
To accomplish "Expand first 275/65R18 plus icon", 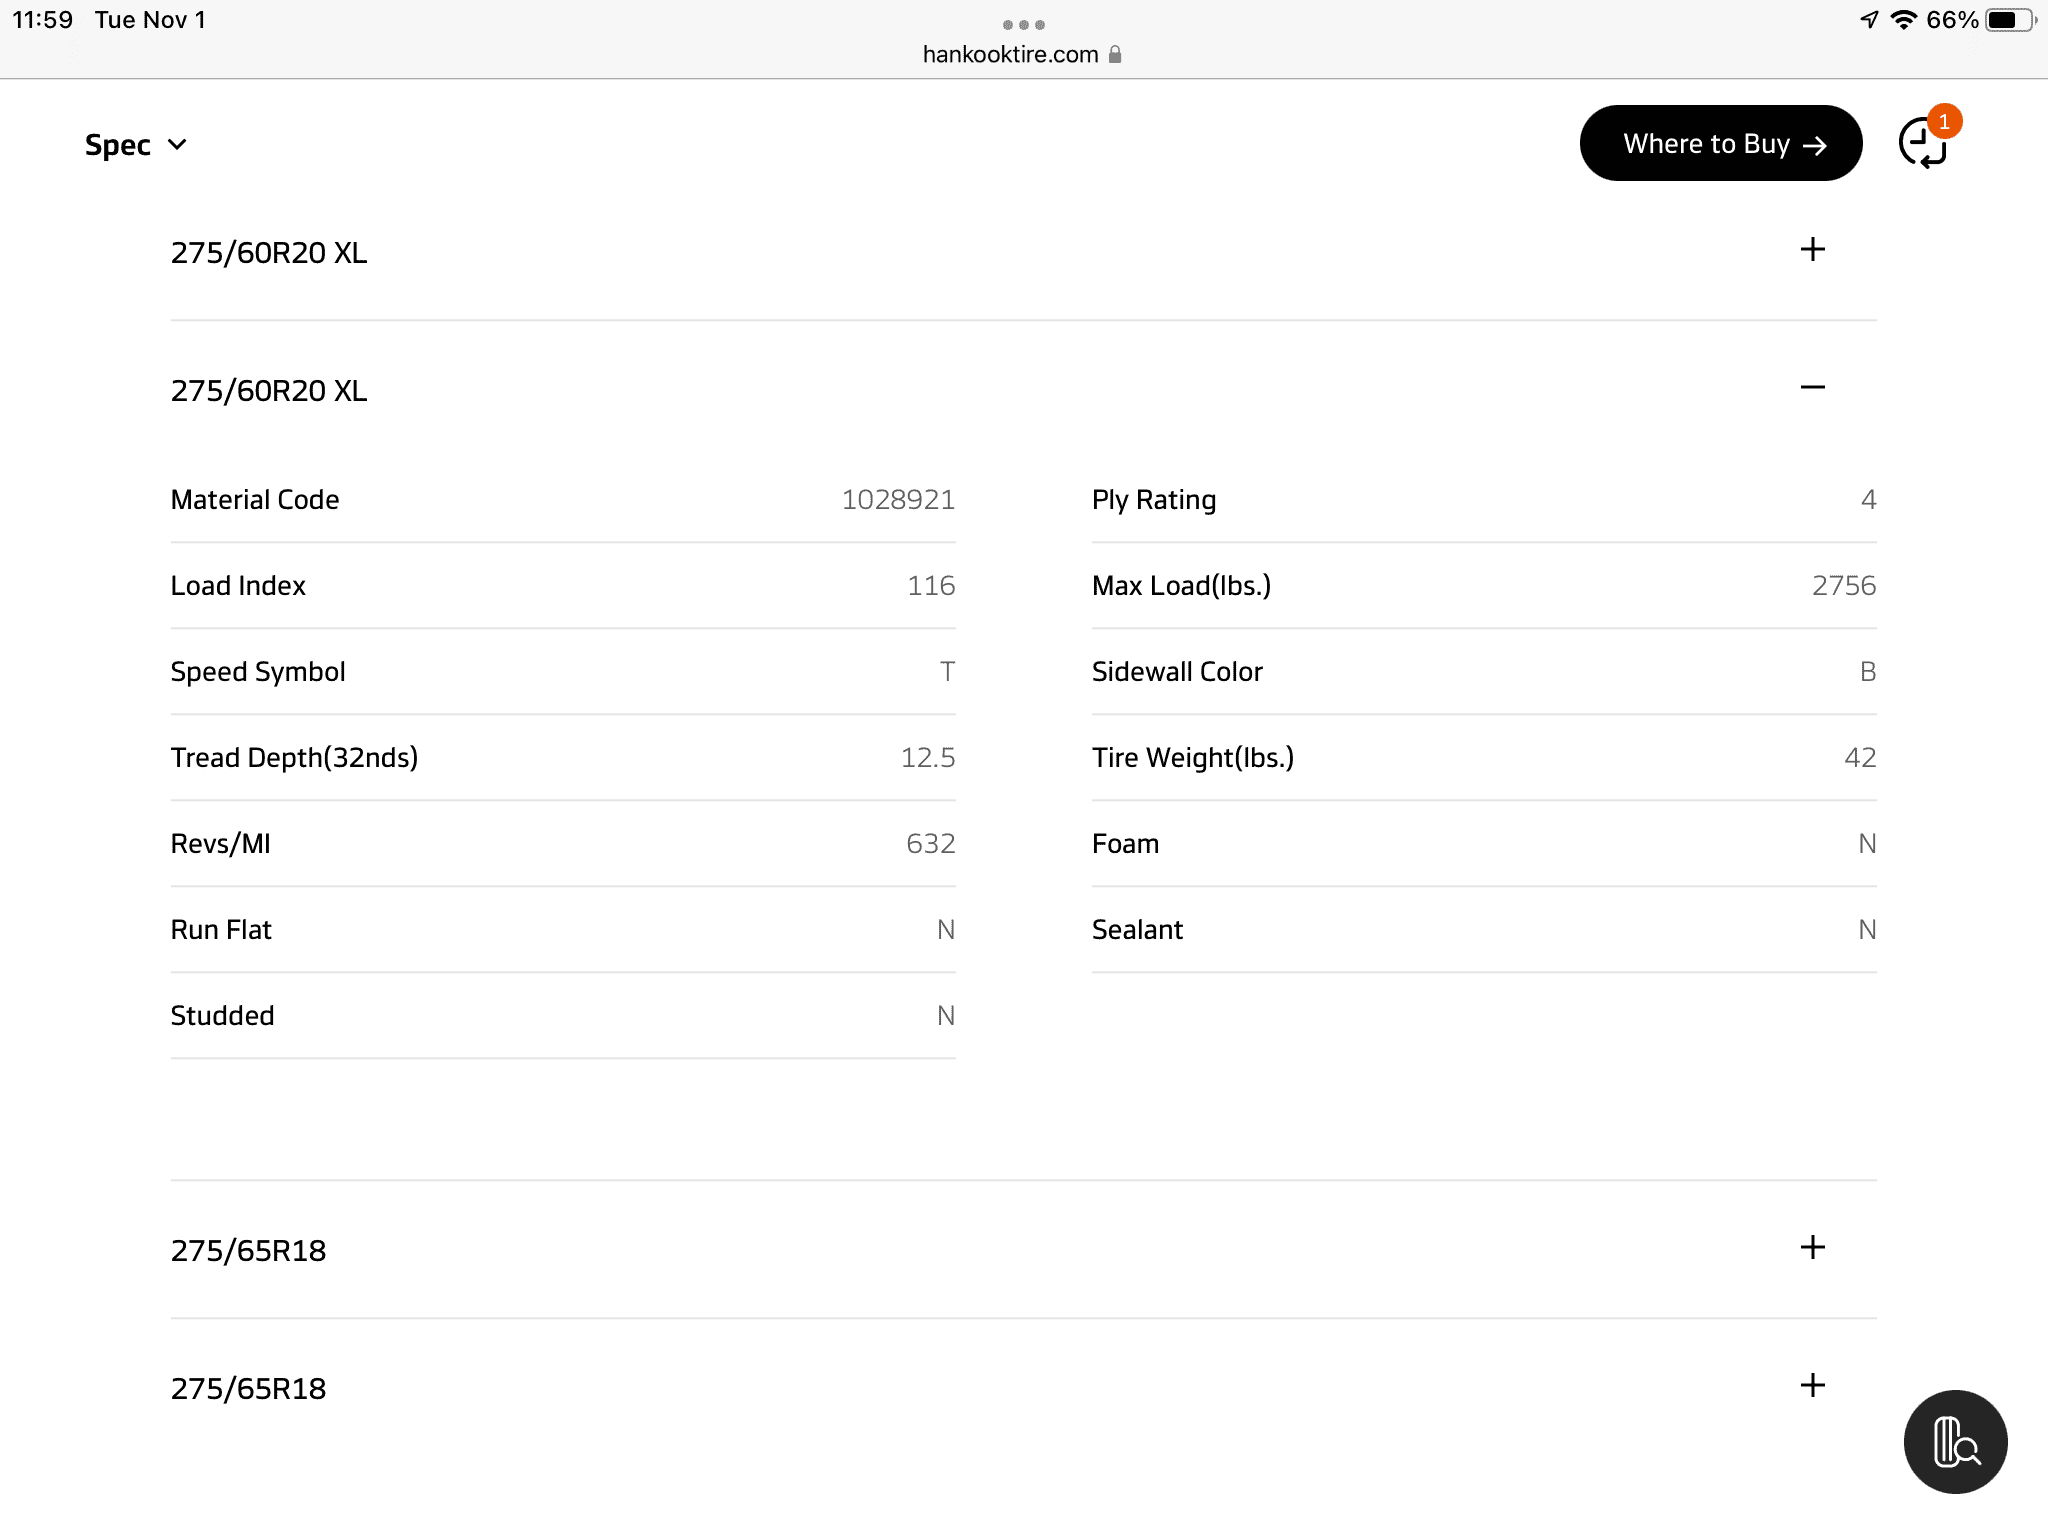I will (1812, 1248).
